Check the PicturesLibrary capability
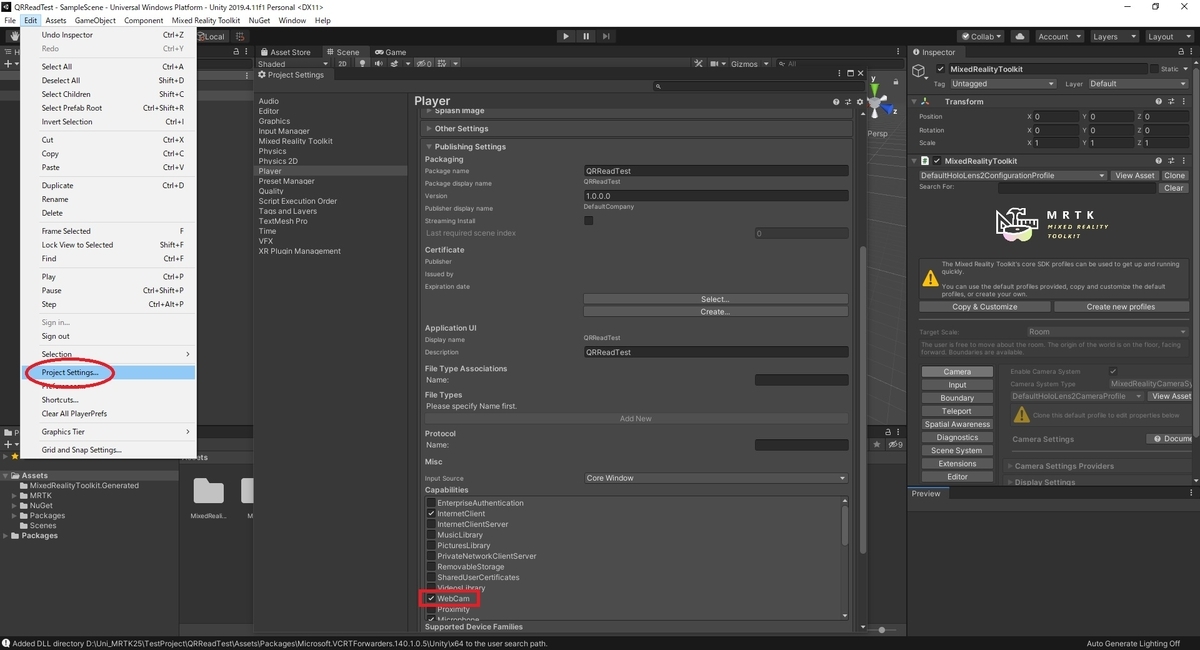 coord(431,546)
